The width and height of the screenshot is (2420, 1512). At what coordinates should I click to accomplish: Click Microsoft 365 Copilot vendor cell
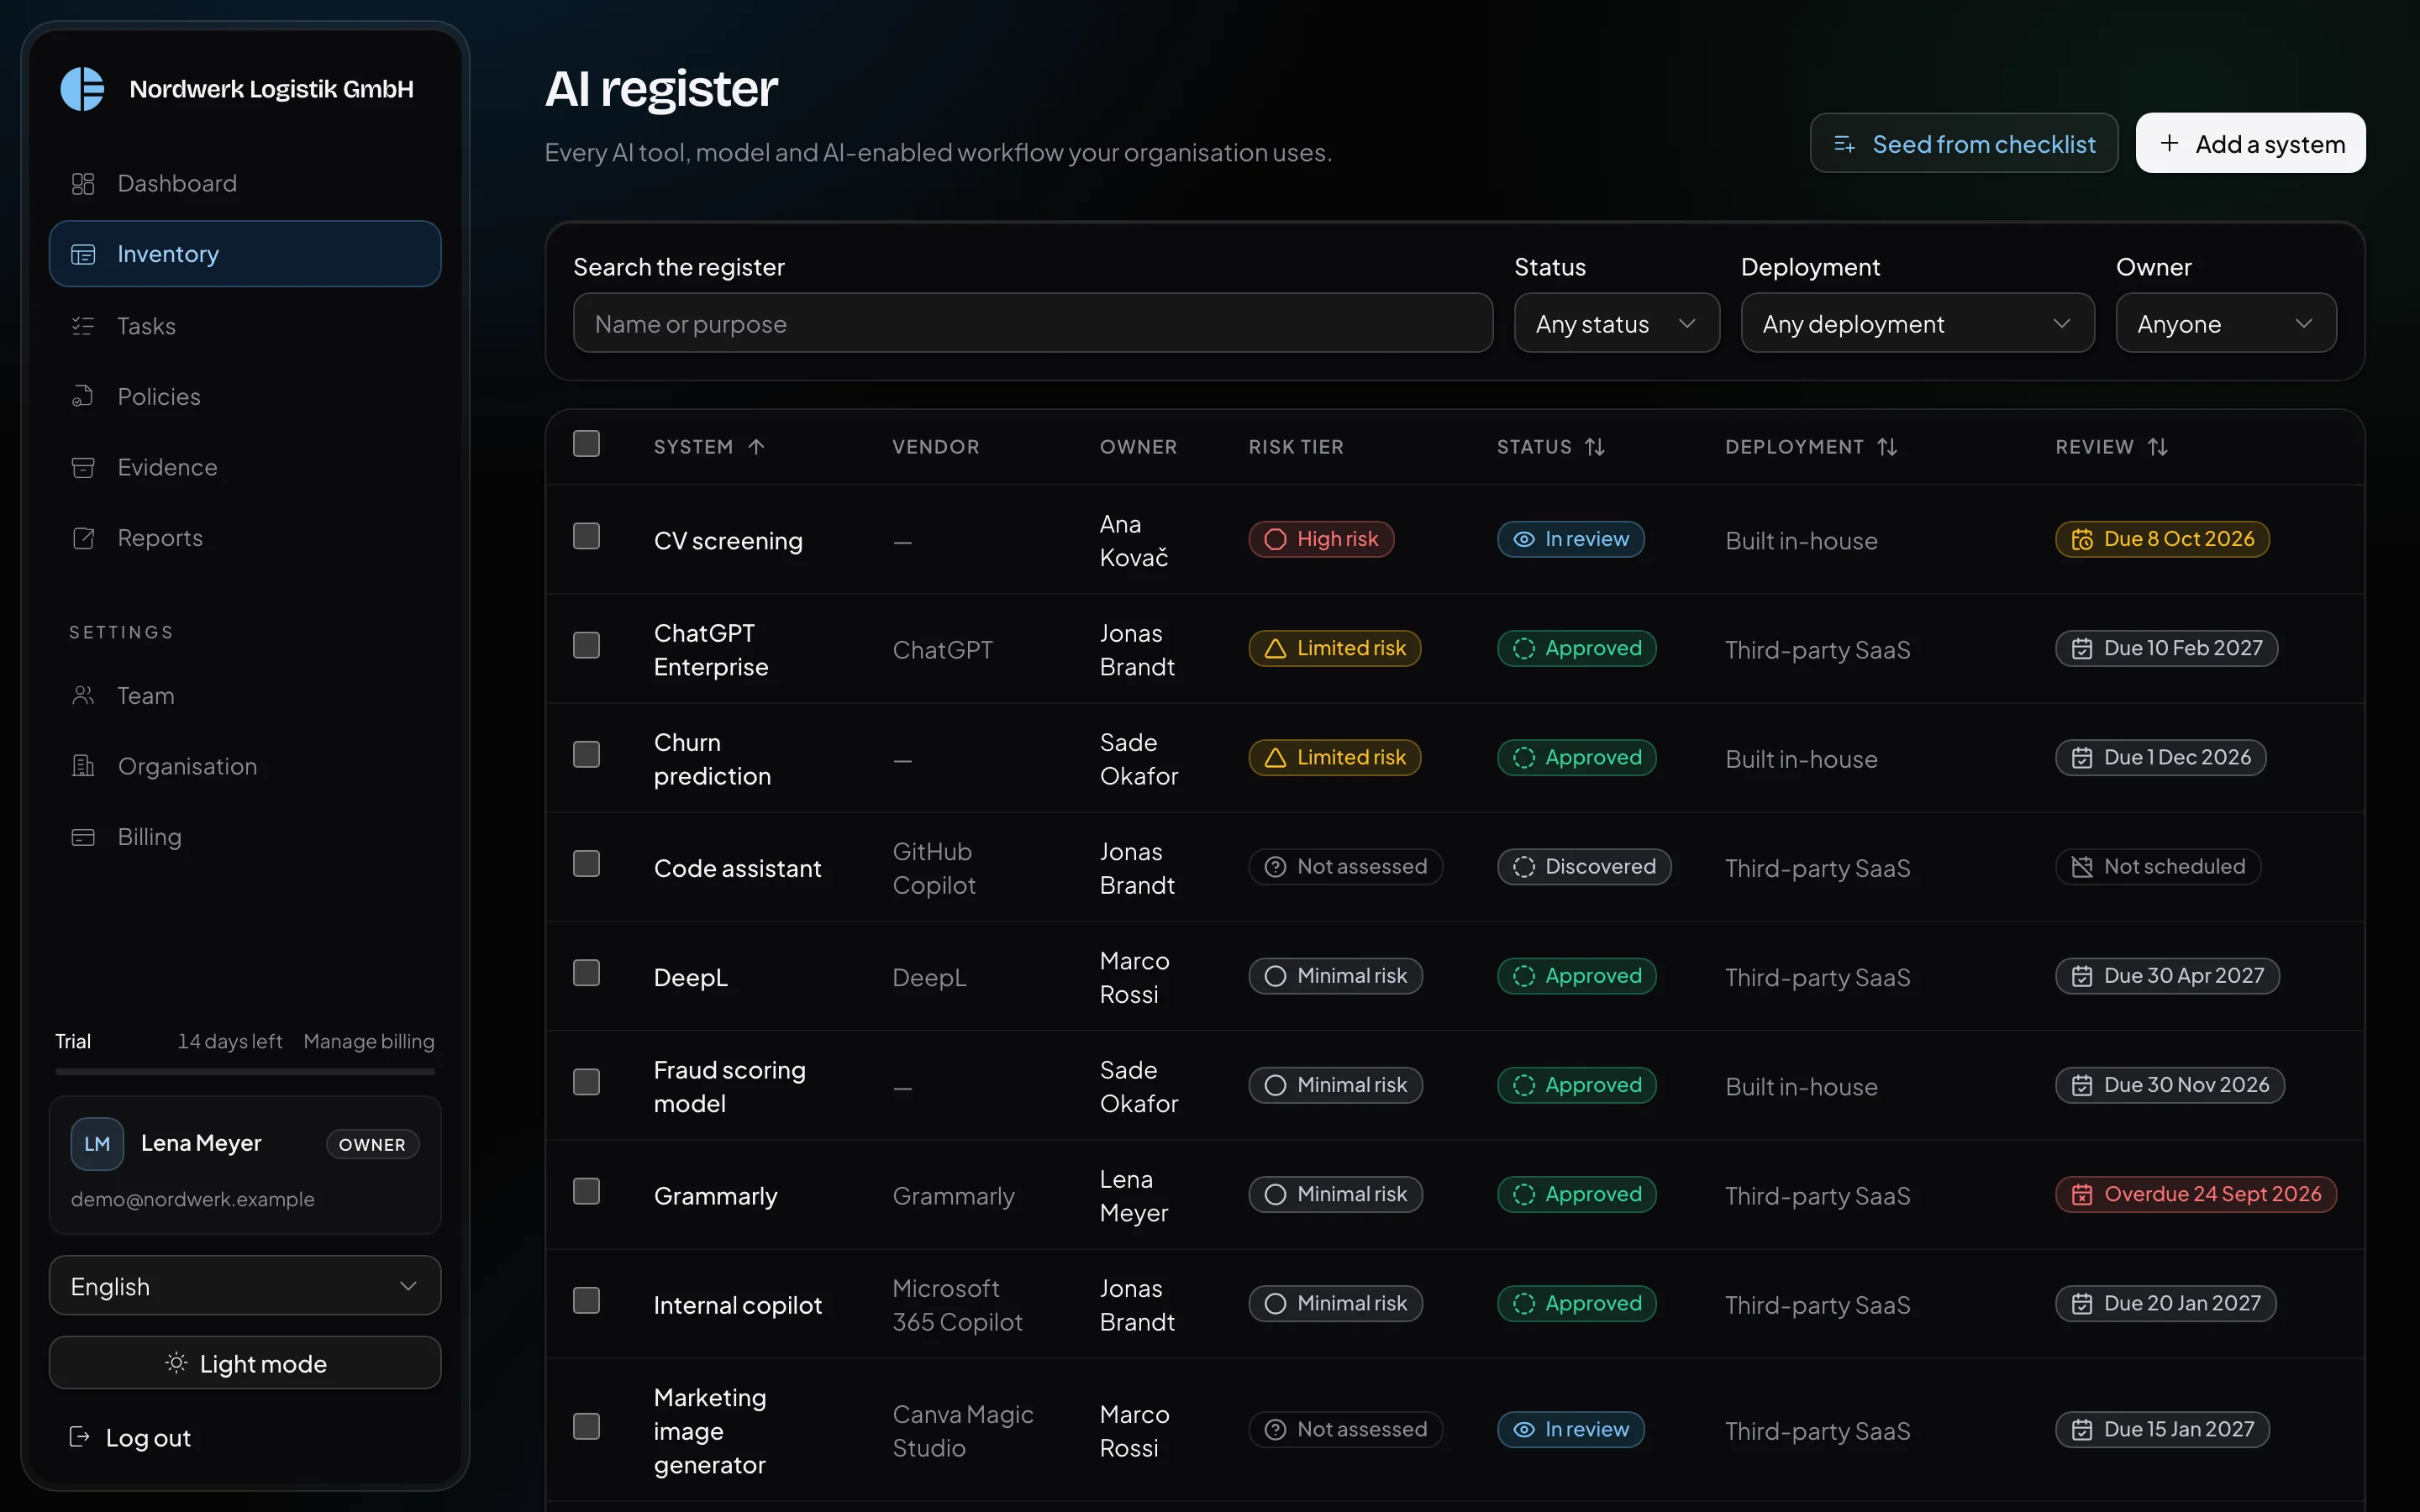(957, 1305)
